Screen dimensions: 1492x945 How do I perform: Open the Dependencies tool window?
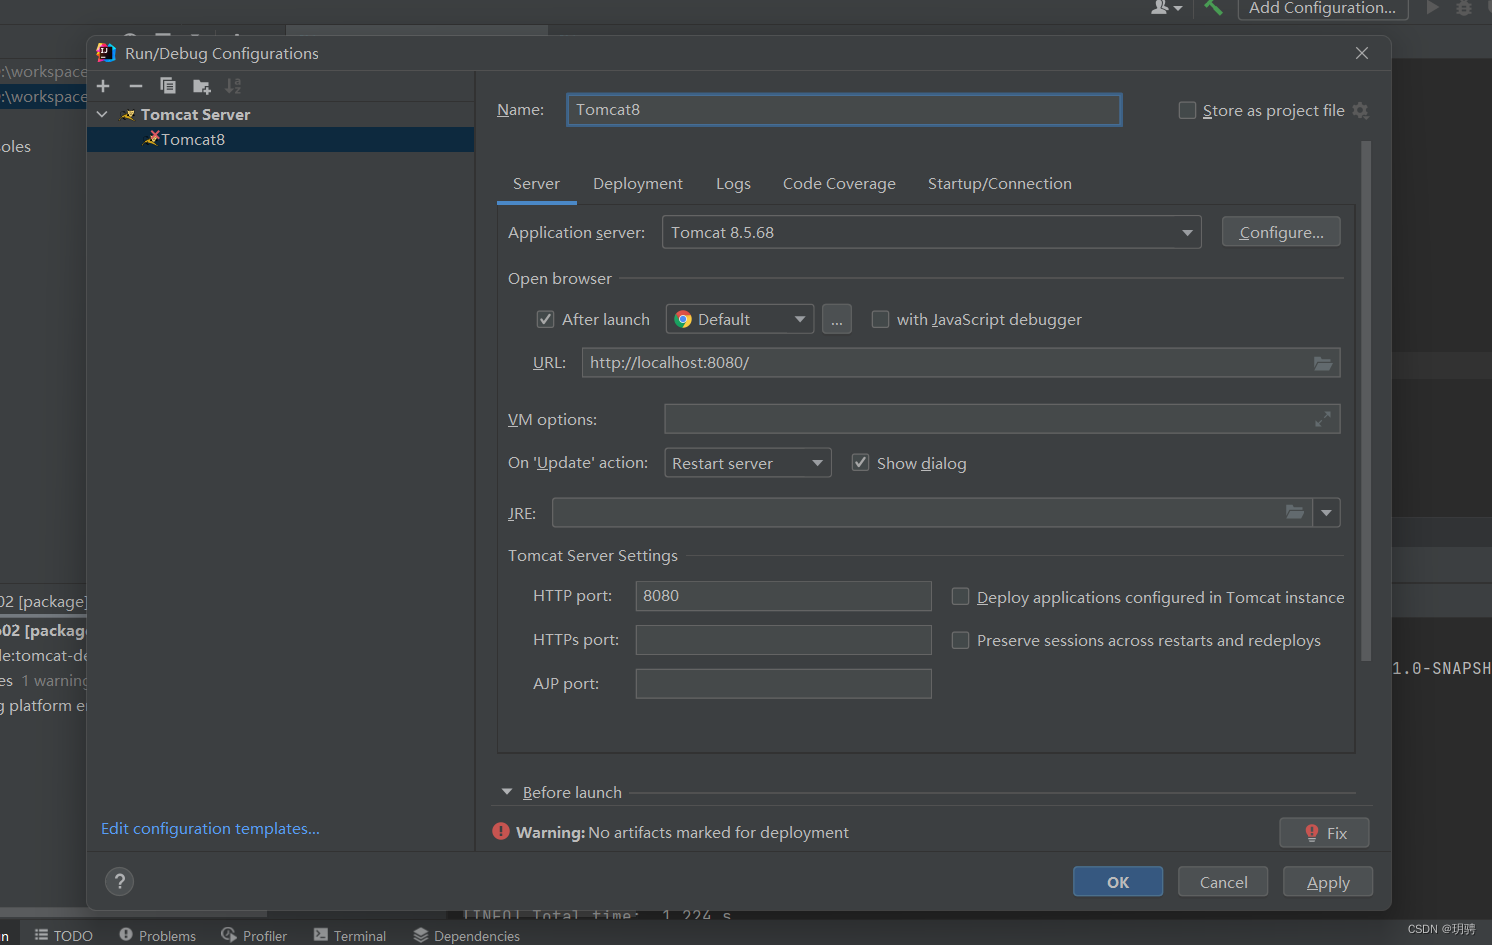click(466, 936)
